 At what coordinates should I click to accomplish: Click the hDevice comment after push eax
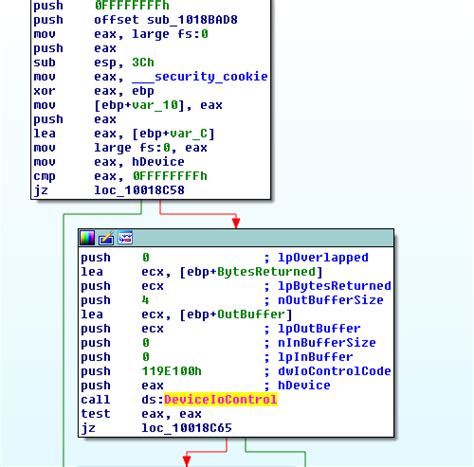pyautogui.click(x=304, y=385)
